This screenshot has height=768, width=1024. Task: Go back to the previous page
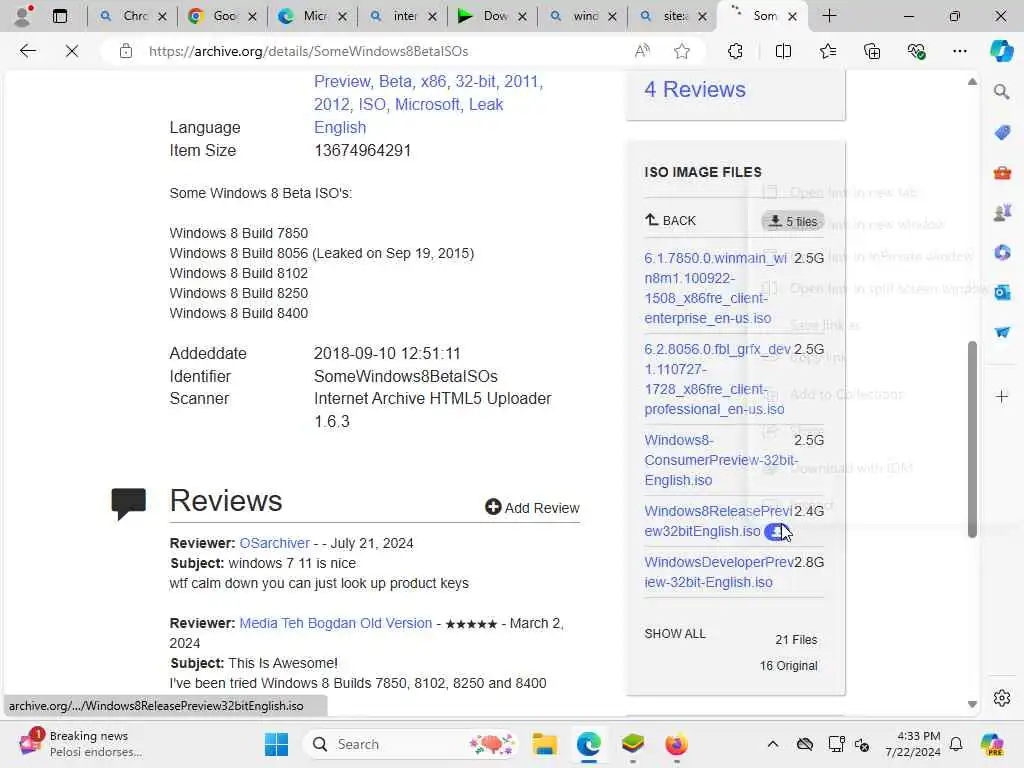coord(27,51)
